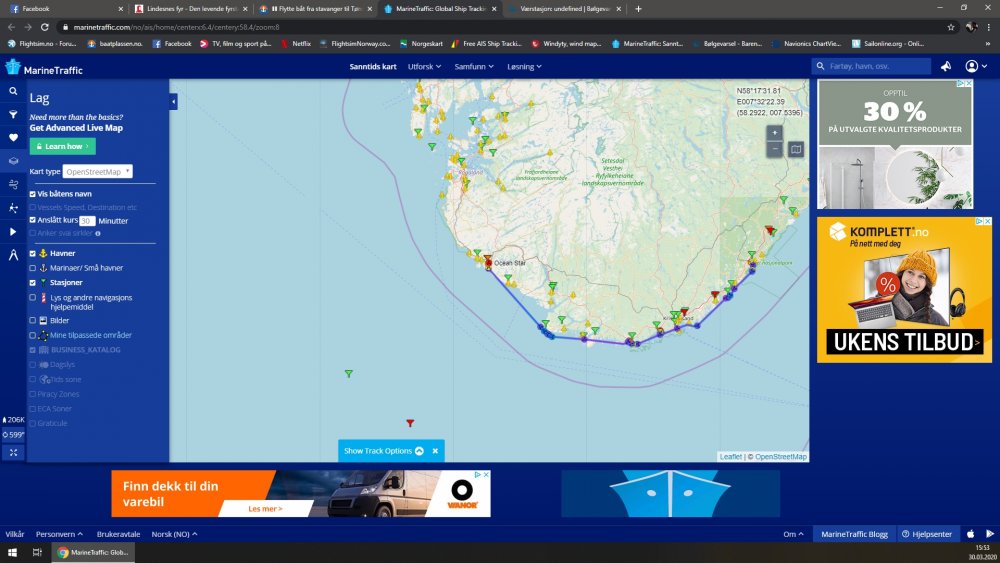Screen dimensions: 1000x563
Task: Expand the 'Samfunn' menu
Action: tap(474, 66)
